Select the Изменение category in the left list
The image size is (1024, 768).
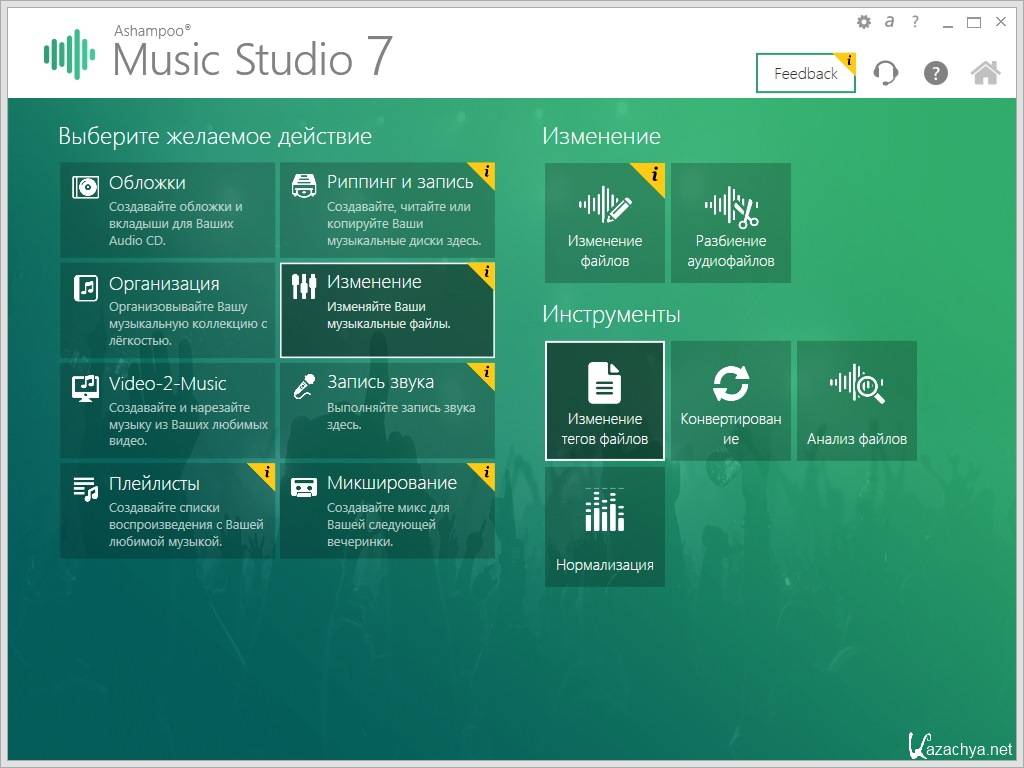(x=387, y=310)
